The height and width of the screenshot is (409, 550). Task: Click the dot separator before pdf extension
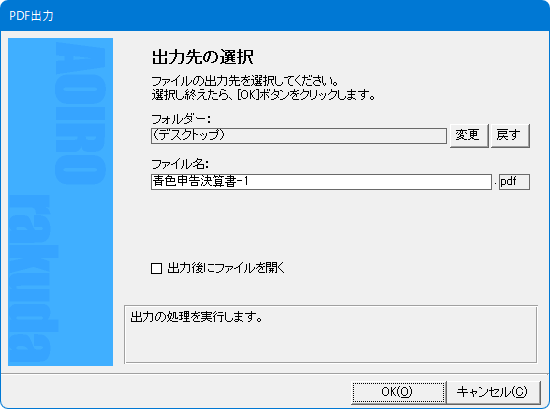pyautogui.click(x=495, y=184)
